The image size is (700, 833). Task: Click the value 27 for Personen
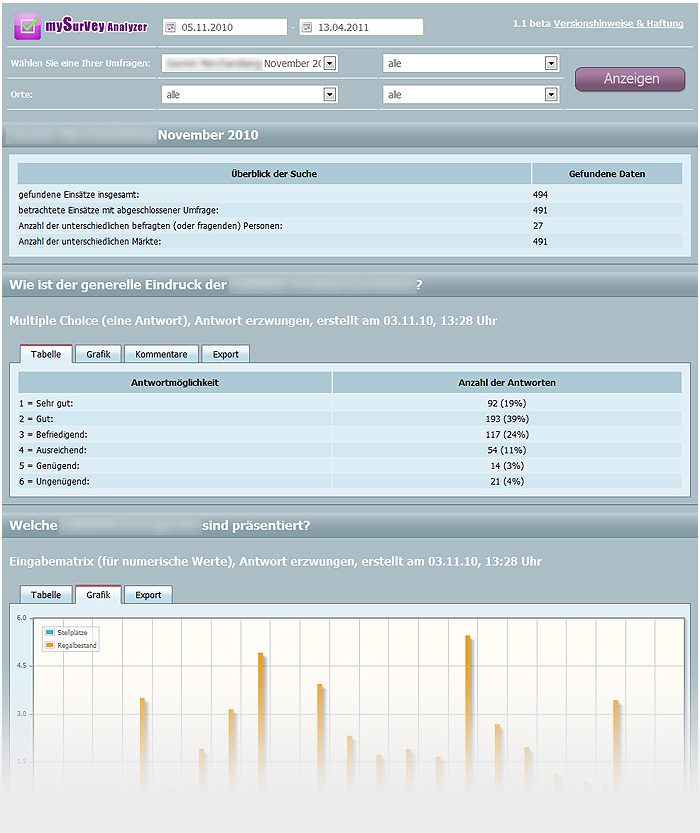click(538, 226)
